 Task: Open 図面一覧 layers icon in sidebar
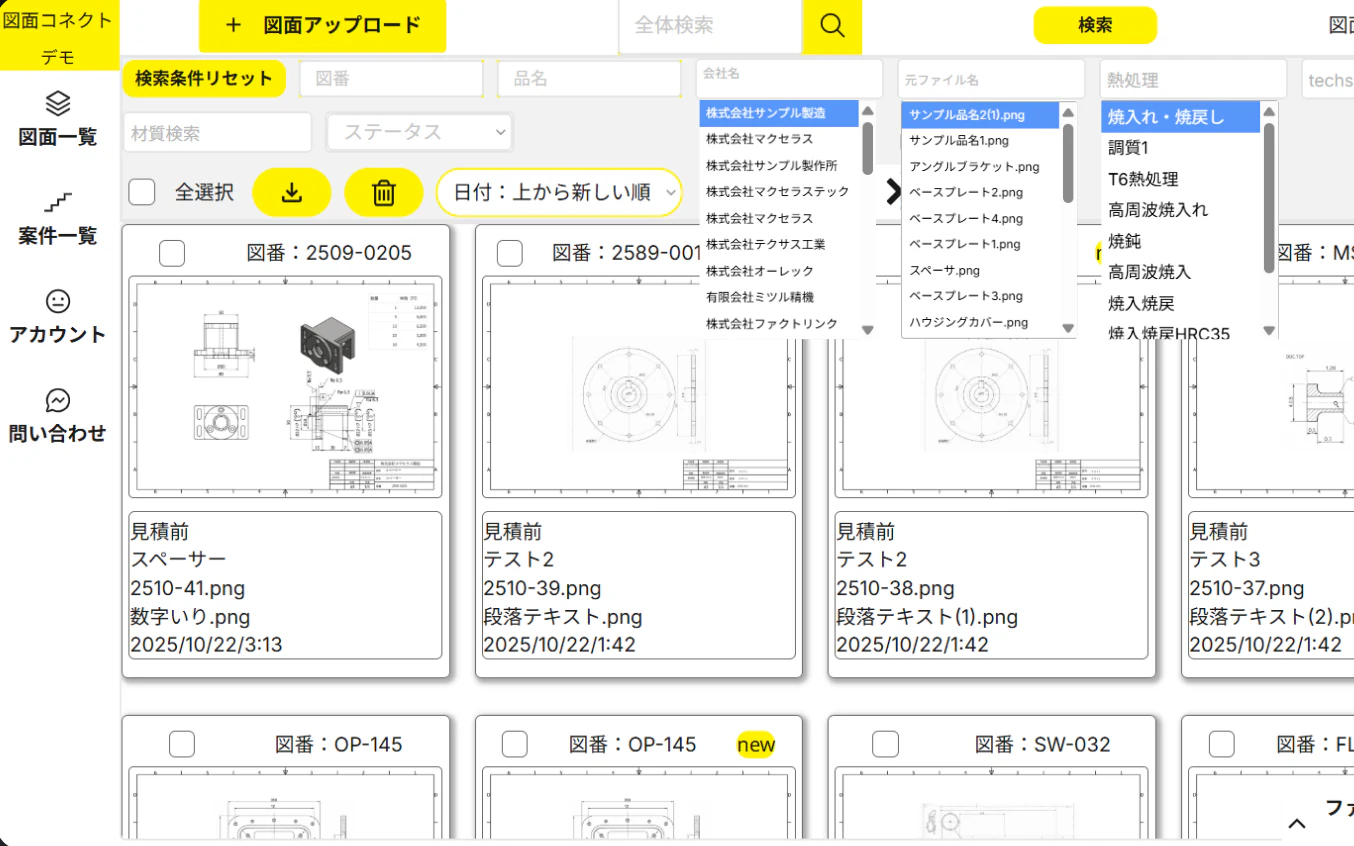click(58, 103)
